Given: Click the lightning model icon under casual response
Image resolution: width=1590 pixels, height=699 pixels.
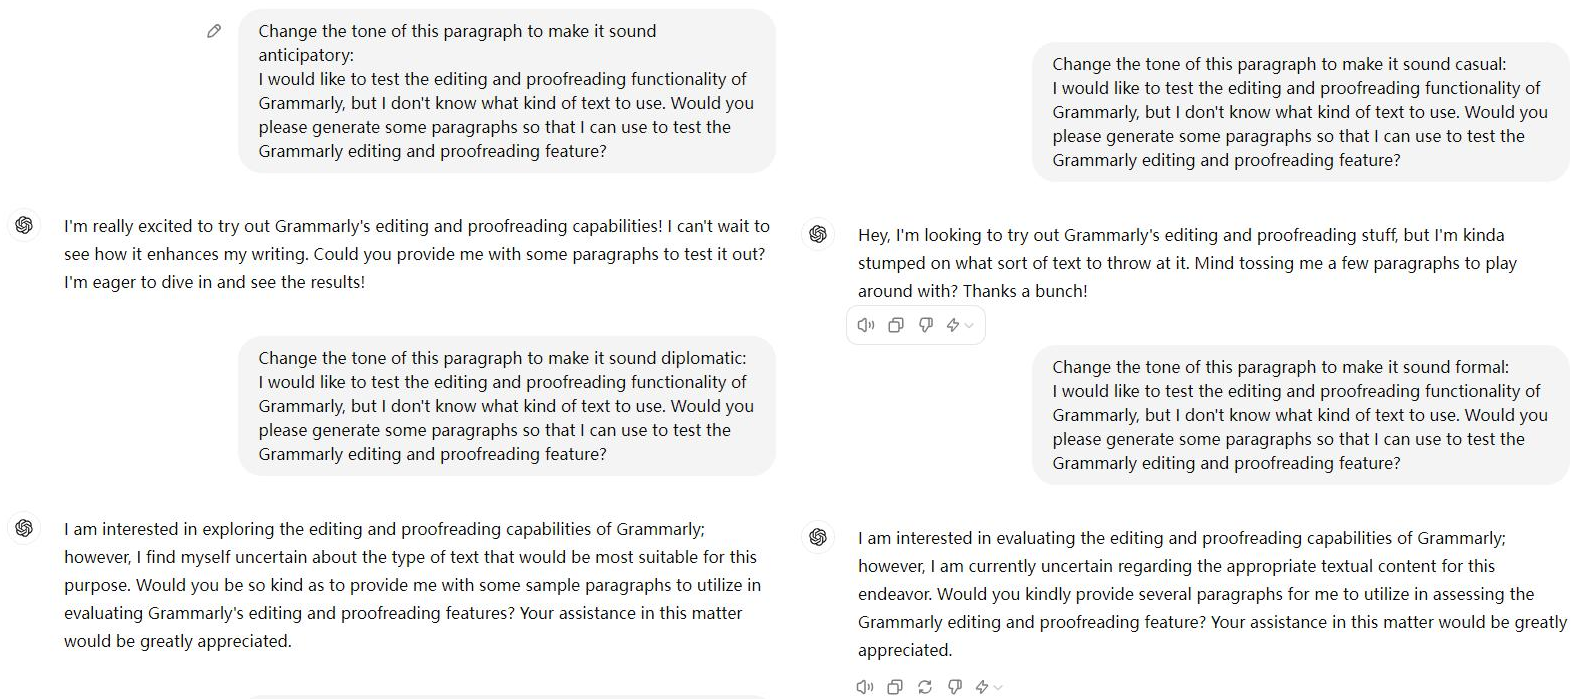Looking at the screenshot, I should (953, 325).
